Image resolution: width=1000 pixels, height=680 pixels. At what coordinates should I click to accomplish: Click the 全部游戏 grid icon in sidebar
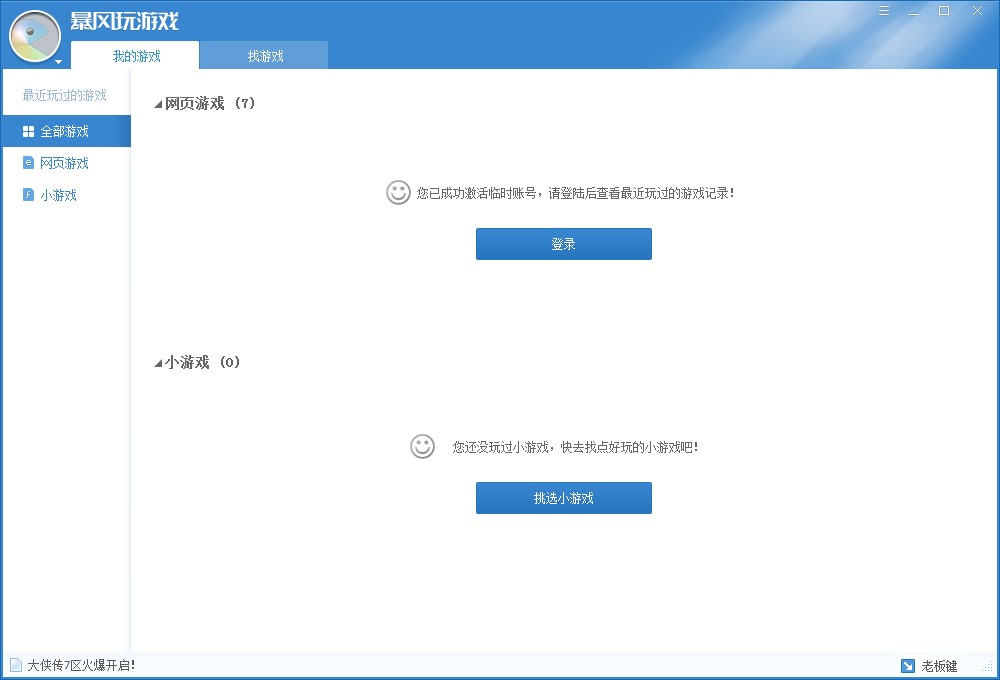pyautogui.click(x=28, y=130)
